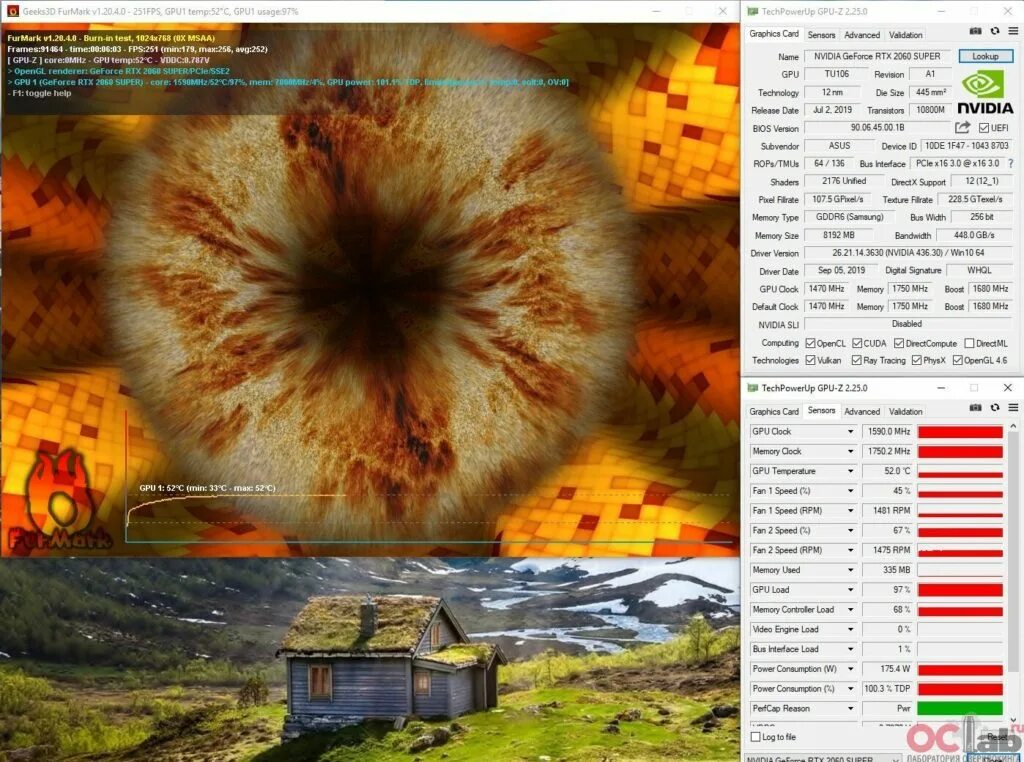Switch to Advanced tab in top GPU-Z window

862,35
